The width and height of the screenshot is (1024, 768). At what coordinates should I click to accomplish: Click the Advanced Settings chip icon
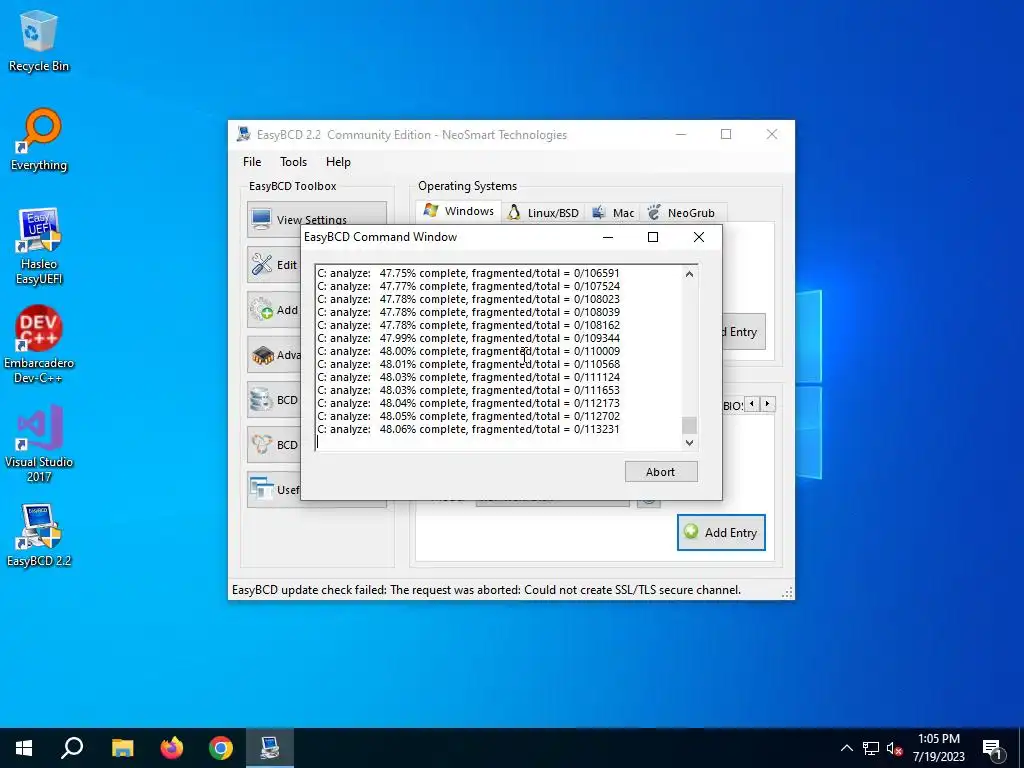click(x=262, y=355)
